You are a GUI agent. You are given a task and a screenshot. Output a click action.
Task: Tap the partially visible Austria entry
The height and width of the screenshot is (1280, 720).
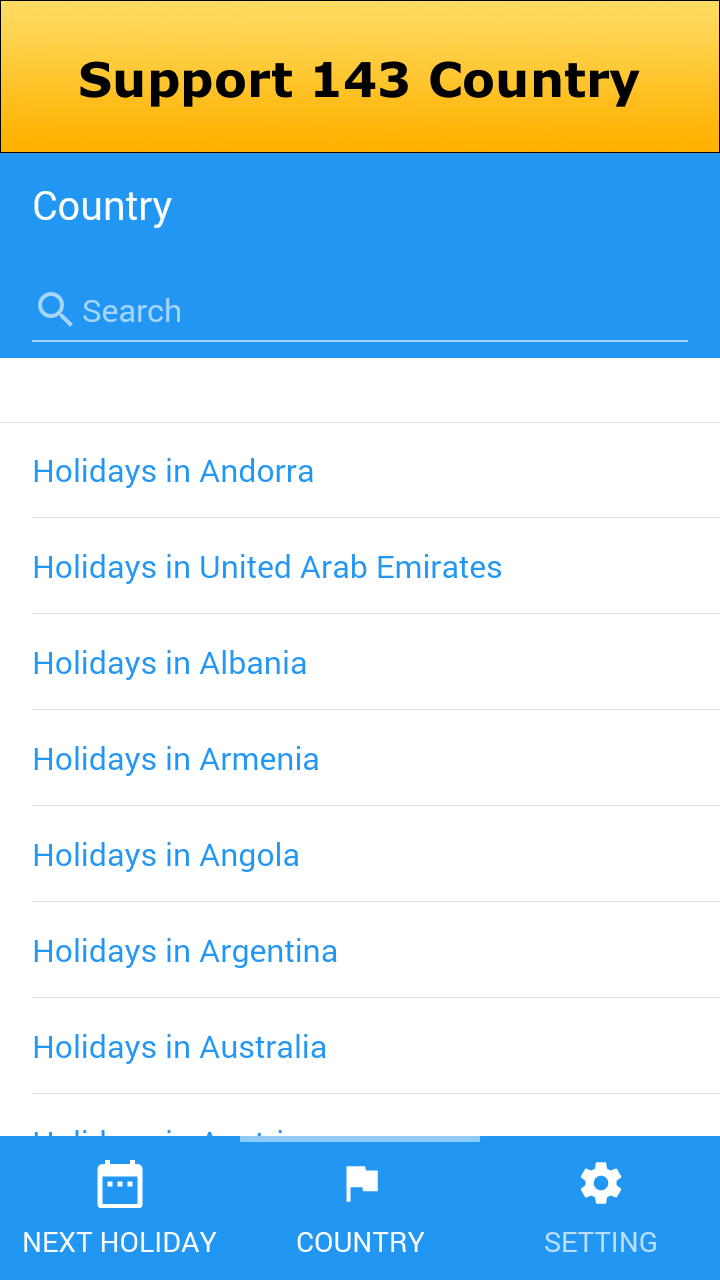coord(160,1131)
